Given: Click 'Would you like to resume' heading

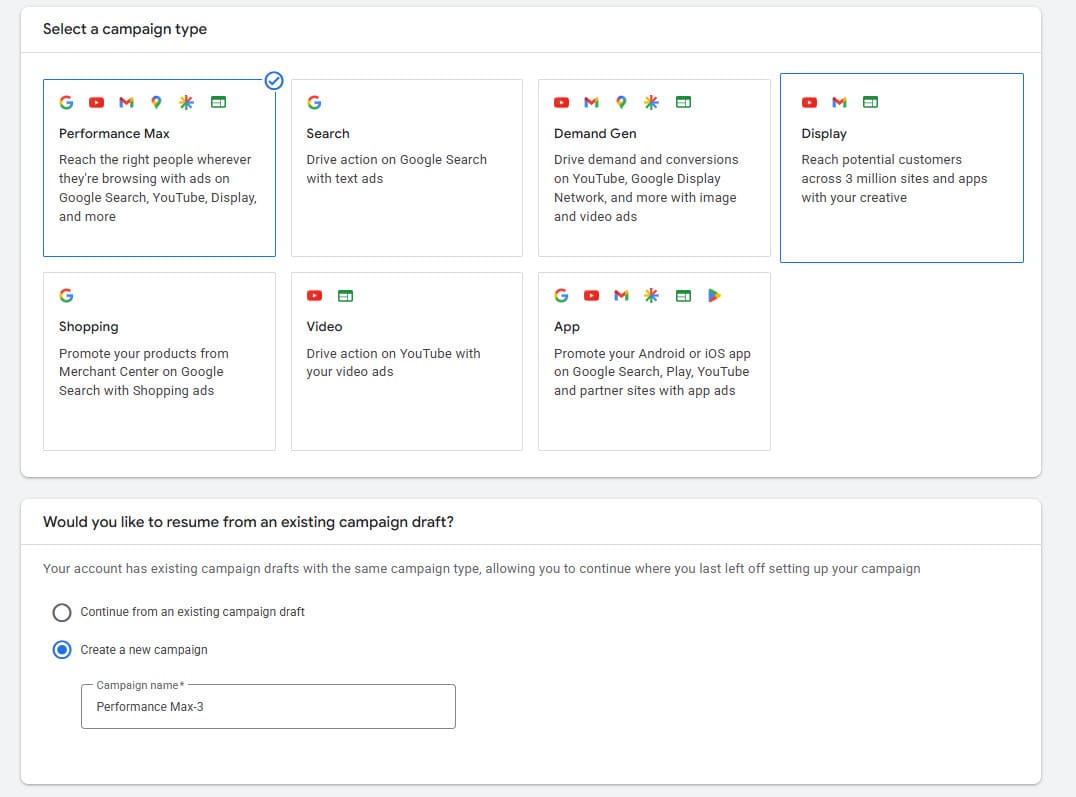Looking at the screenshot, I should (x=248, y=522).
